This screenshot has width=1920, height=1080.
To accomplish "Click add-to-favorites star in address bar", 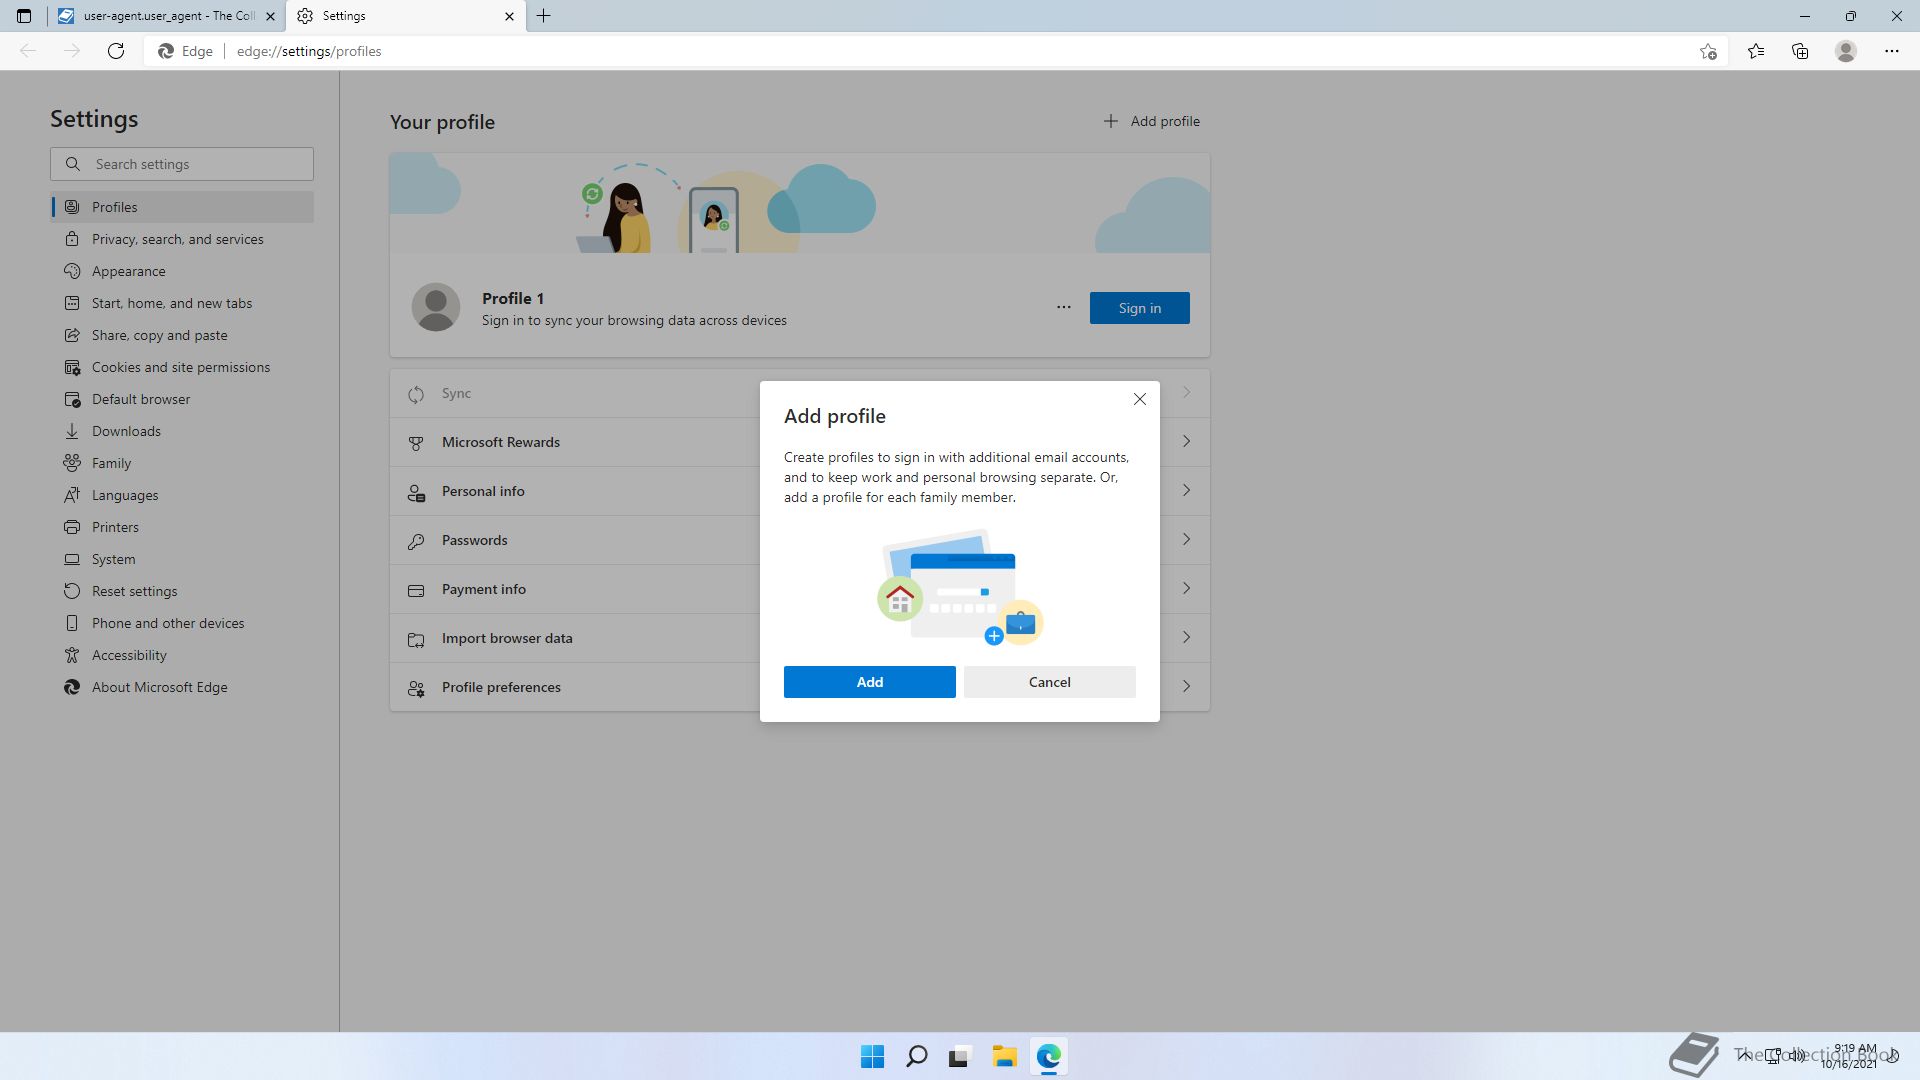I will pos(1708,51).
